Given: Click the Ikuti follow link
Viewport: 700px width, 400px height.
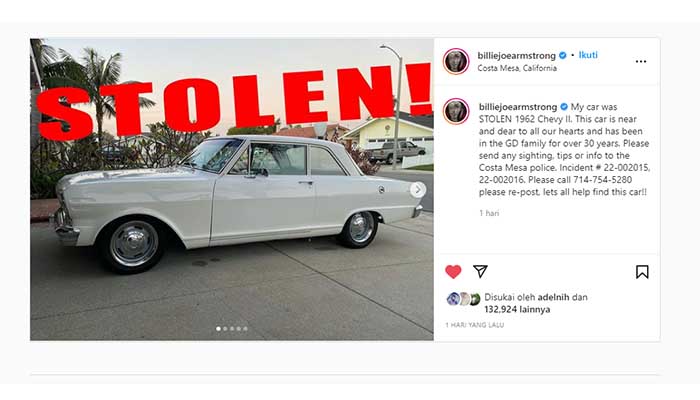Looking at the screenshot, I should 588,55.
